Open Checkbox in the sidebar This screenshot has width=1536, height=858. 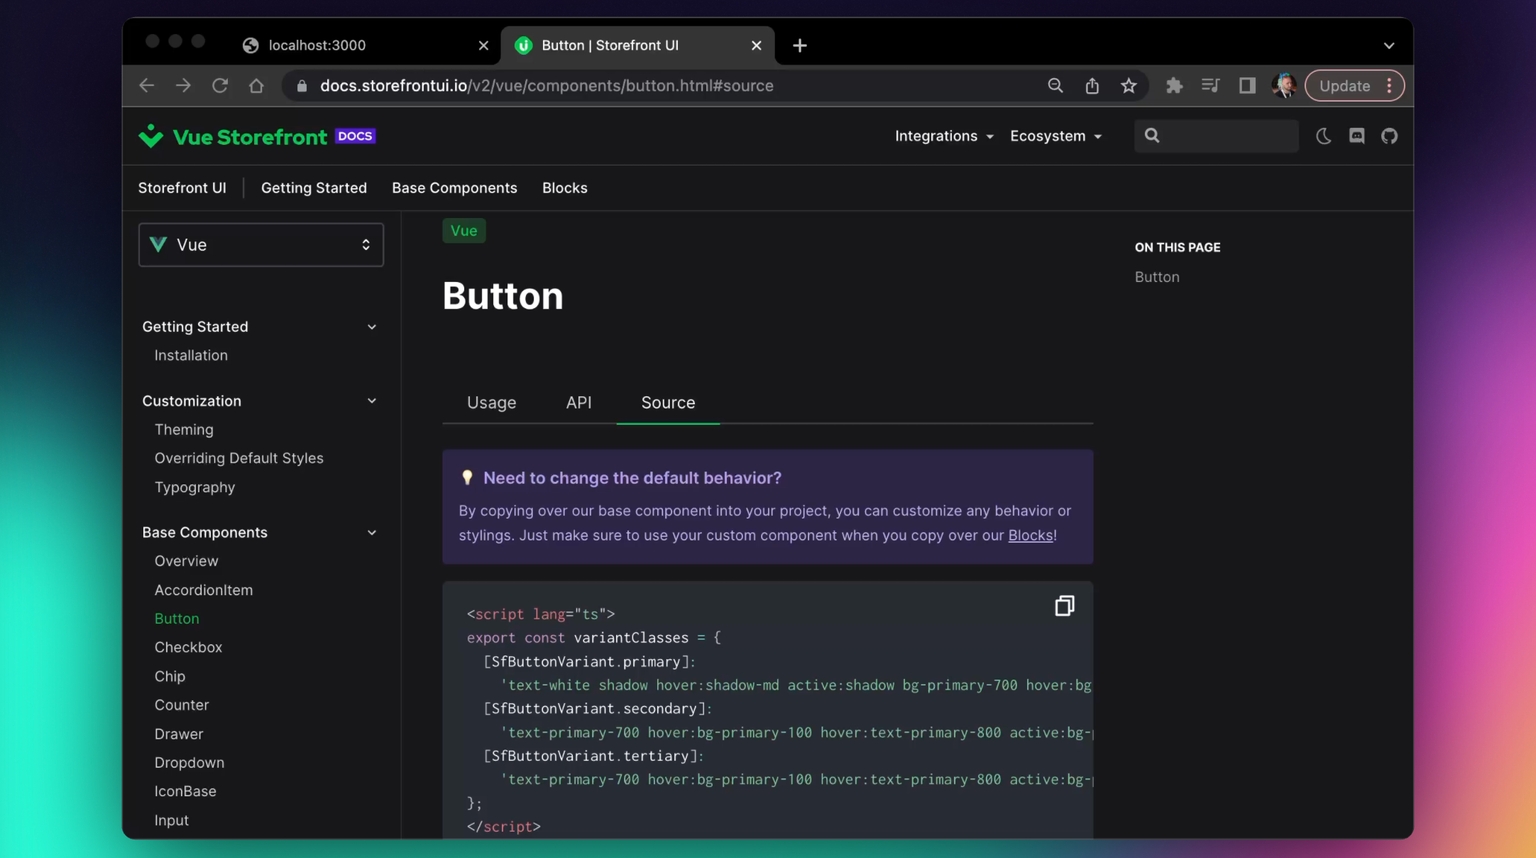[188, 648]
